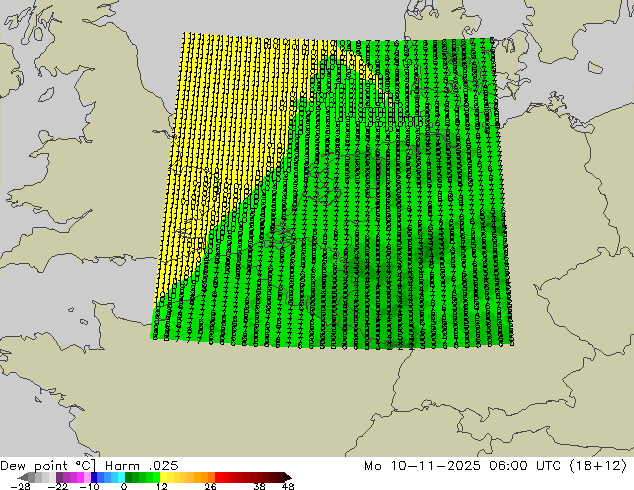Click the 38 value on the legend
634x490 pixels.
(x=260, y=486)
